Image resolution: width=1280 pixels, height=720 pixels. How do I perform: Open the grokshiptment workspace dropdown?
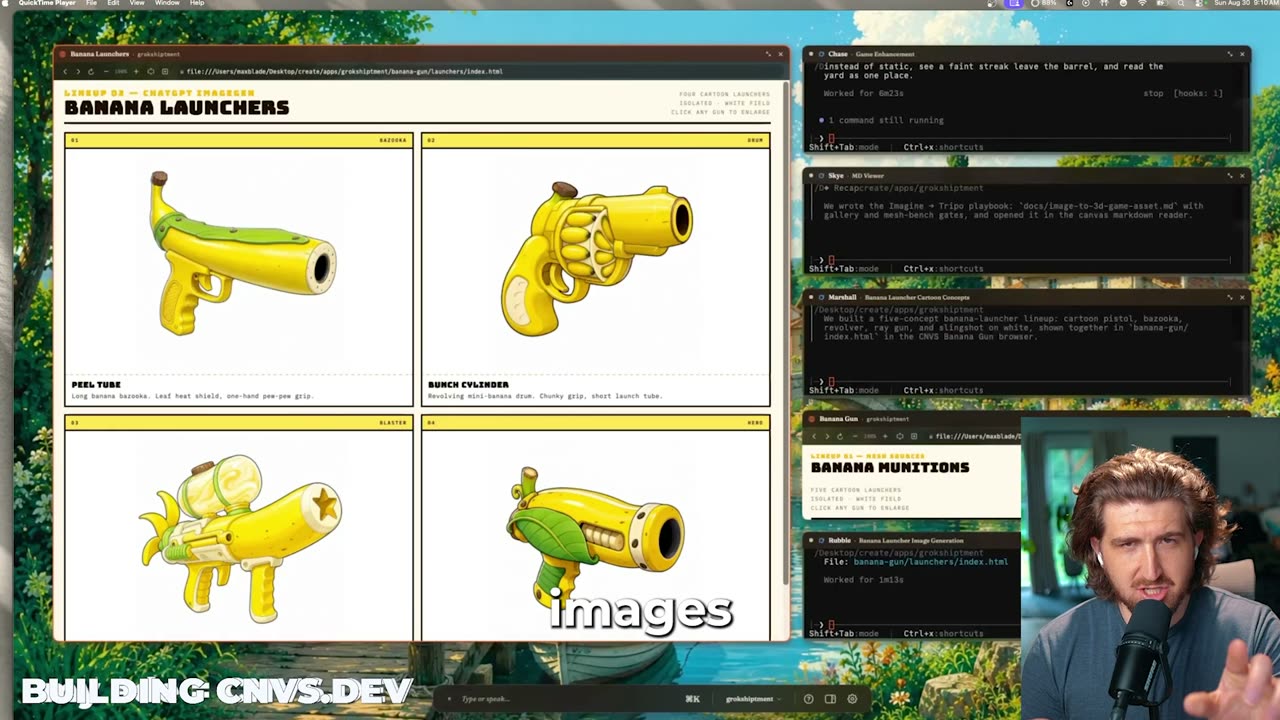pos(753,699)
